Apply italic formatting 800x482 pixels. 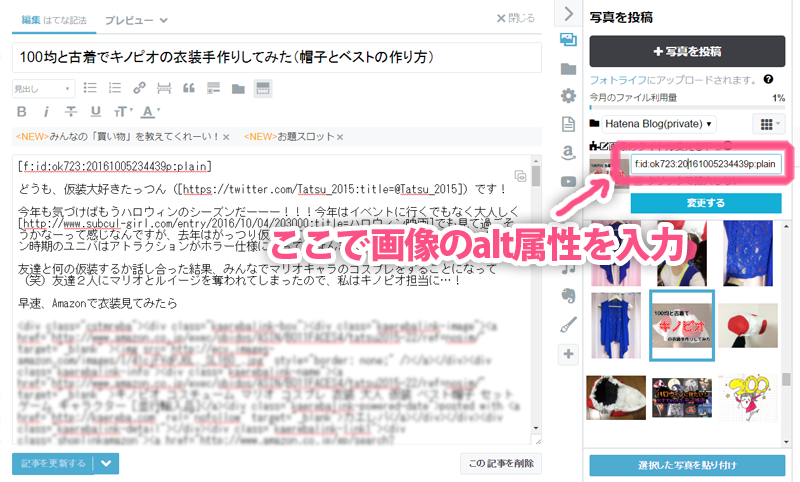46,112
